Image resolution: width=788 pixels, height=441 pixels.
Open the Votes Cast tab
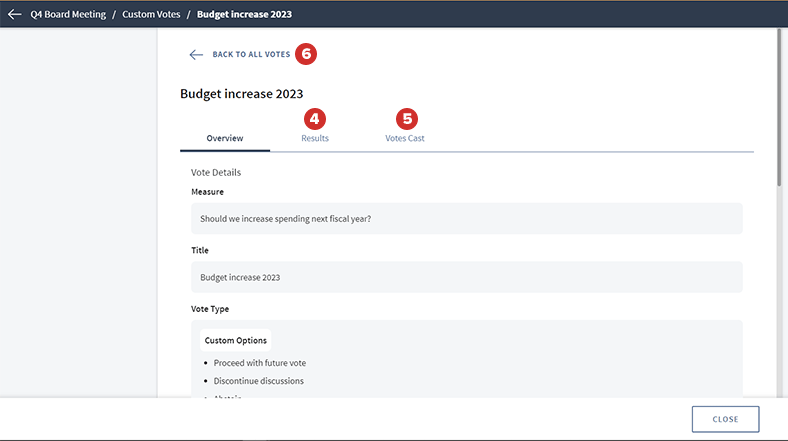tap(405, 138)
